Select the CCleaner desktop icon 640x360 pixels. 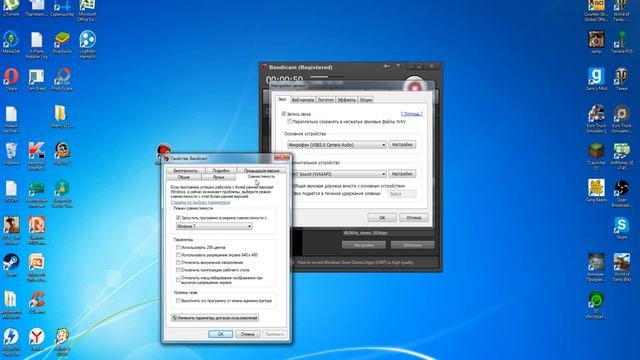tap(36, 302)
